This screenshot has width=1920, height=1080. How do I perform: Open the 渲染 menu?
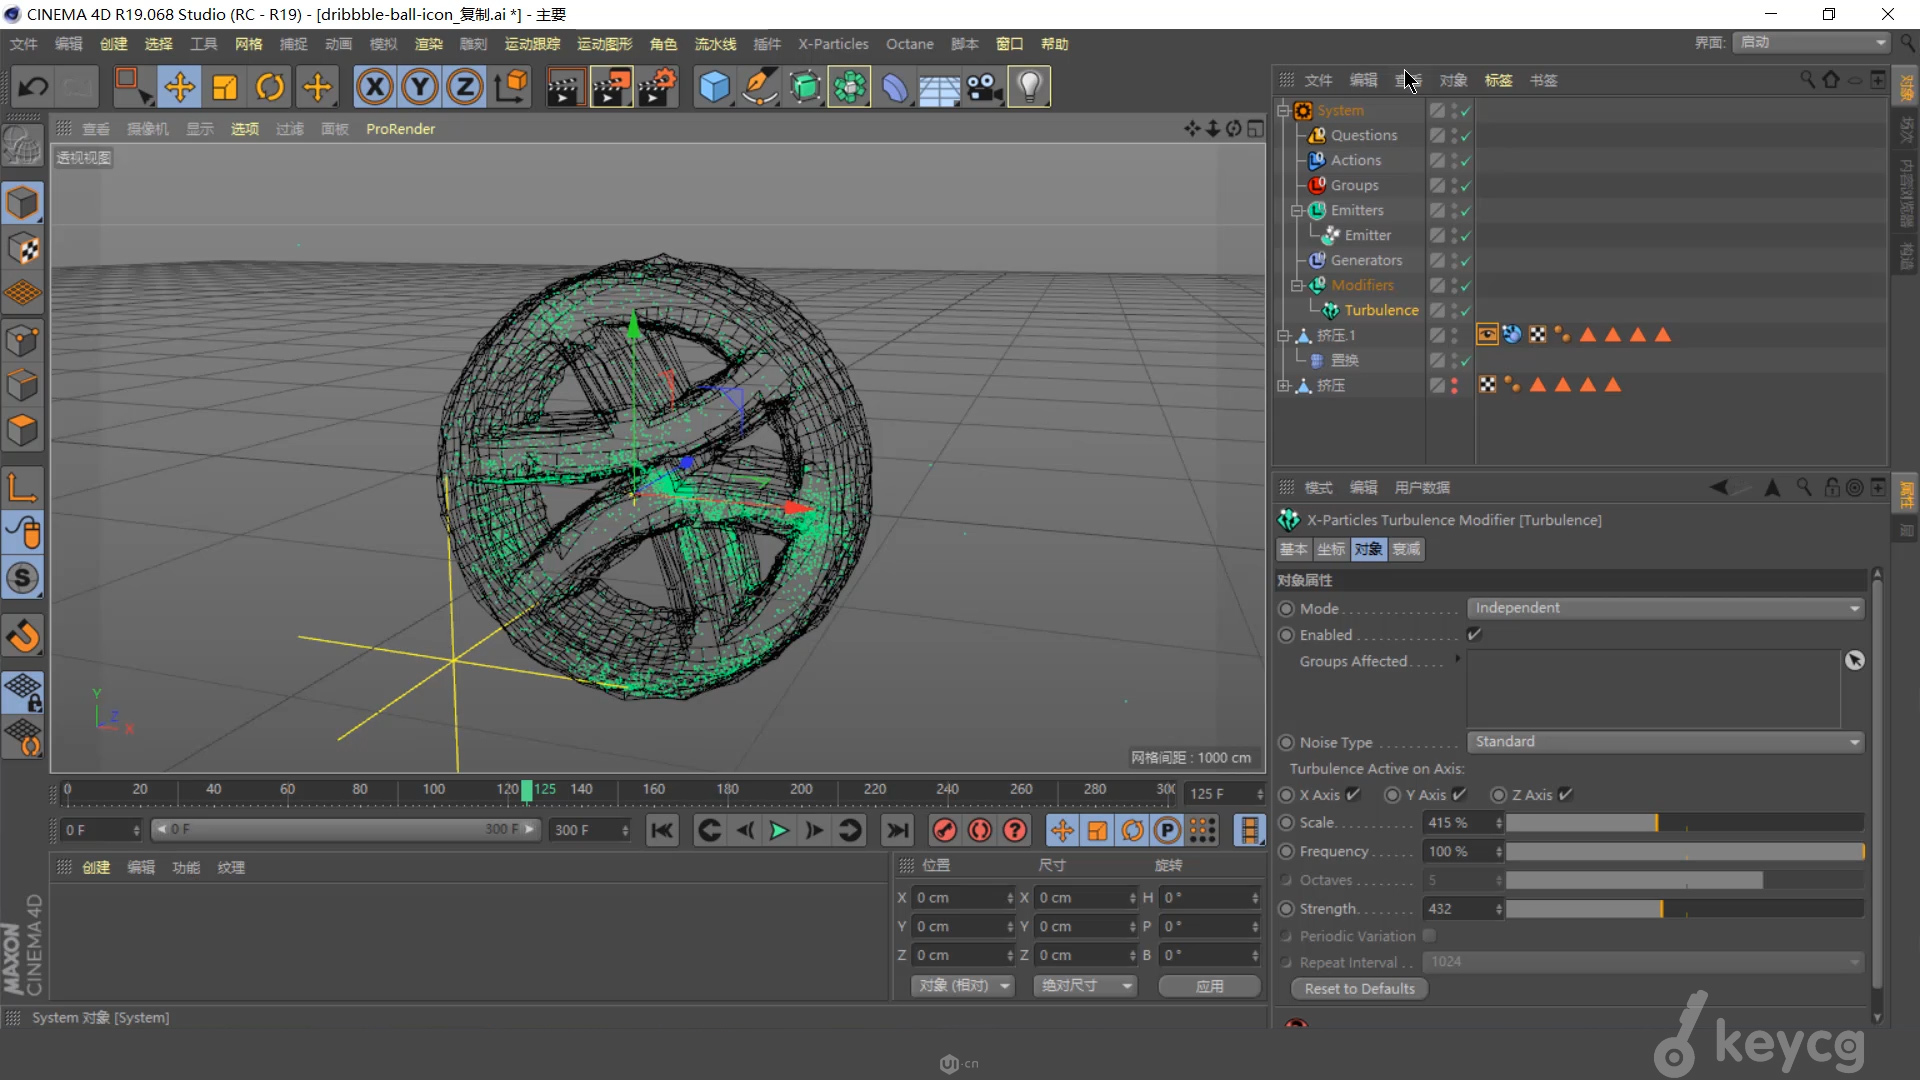(428, 44)
